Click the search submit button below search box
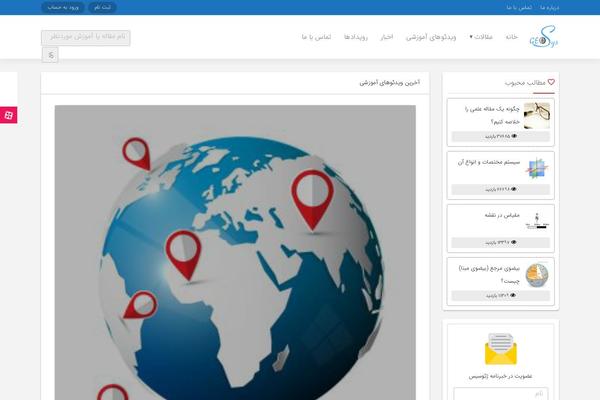 50,55
